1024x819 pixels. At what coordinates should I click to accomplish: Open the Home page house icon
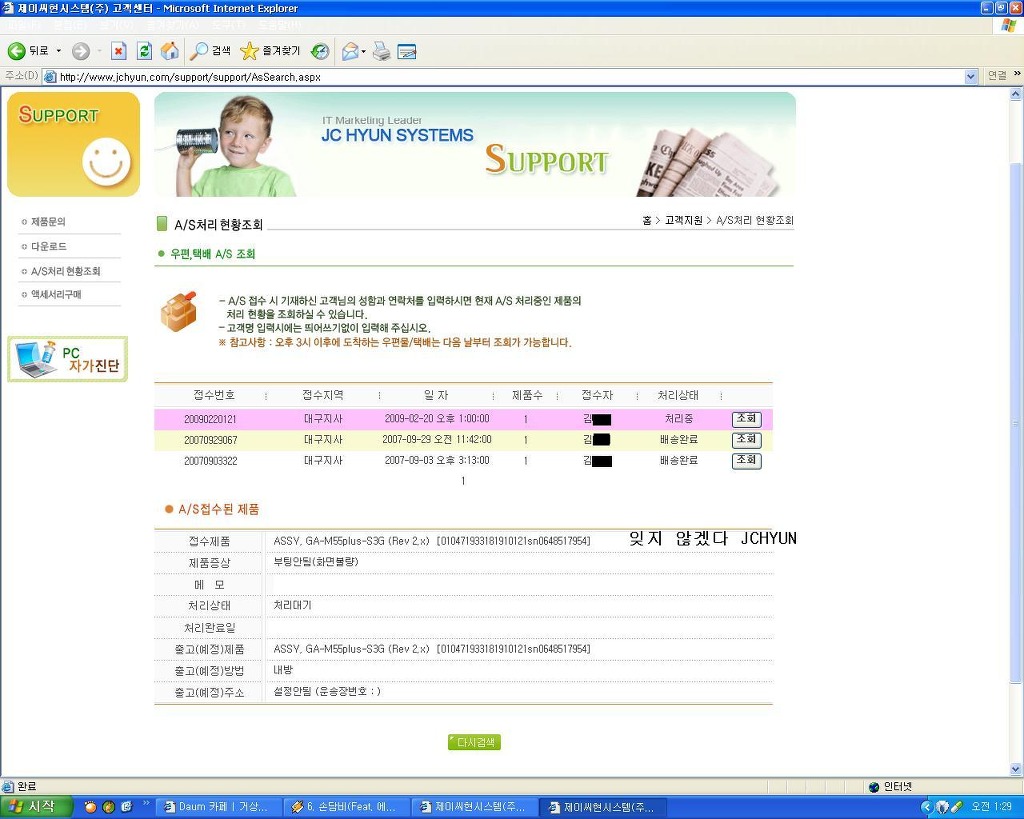click(x=170, y=51)
